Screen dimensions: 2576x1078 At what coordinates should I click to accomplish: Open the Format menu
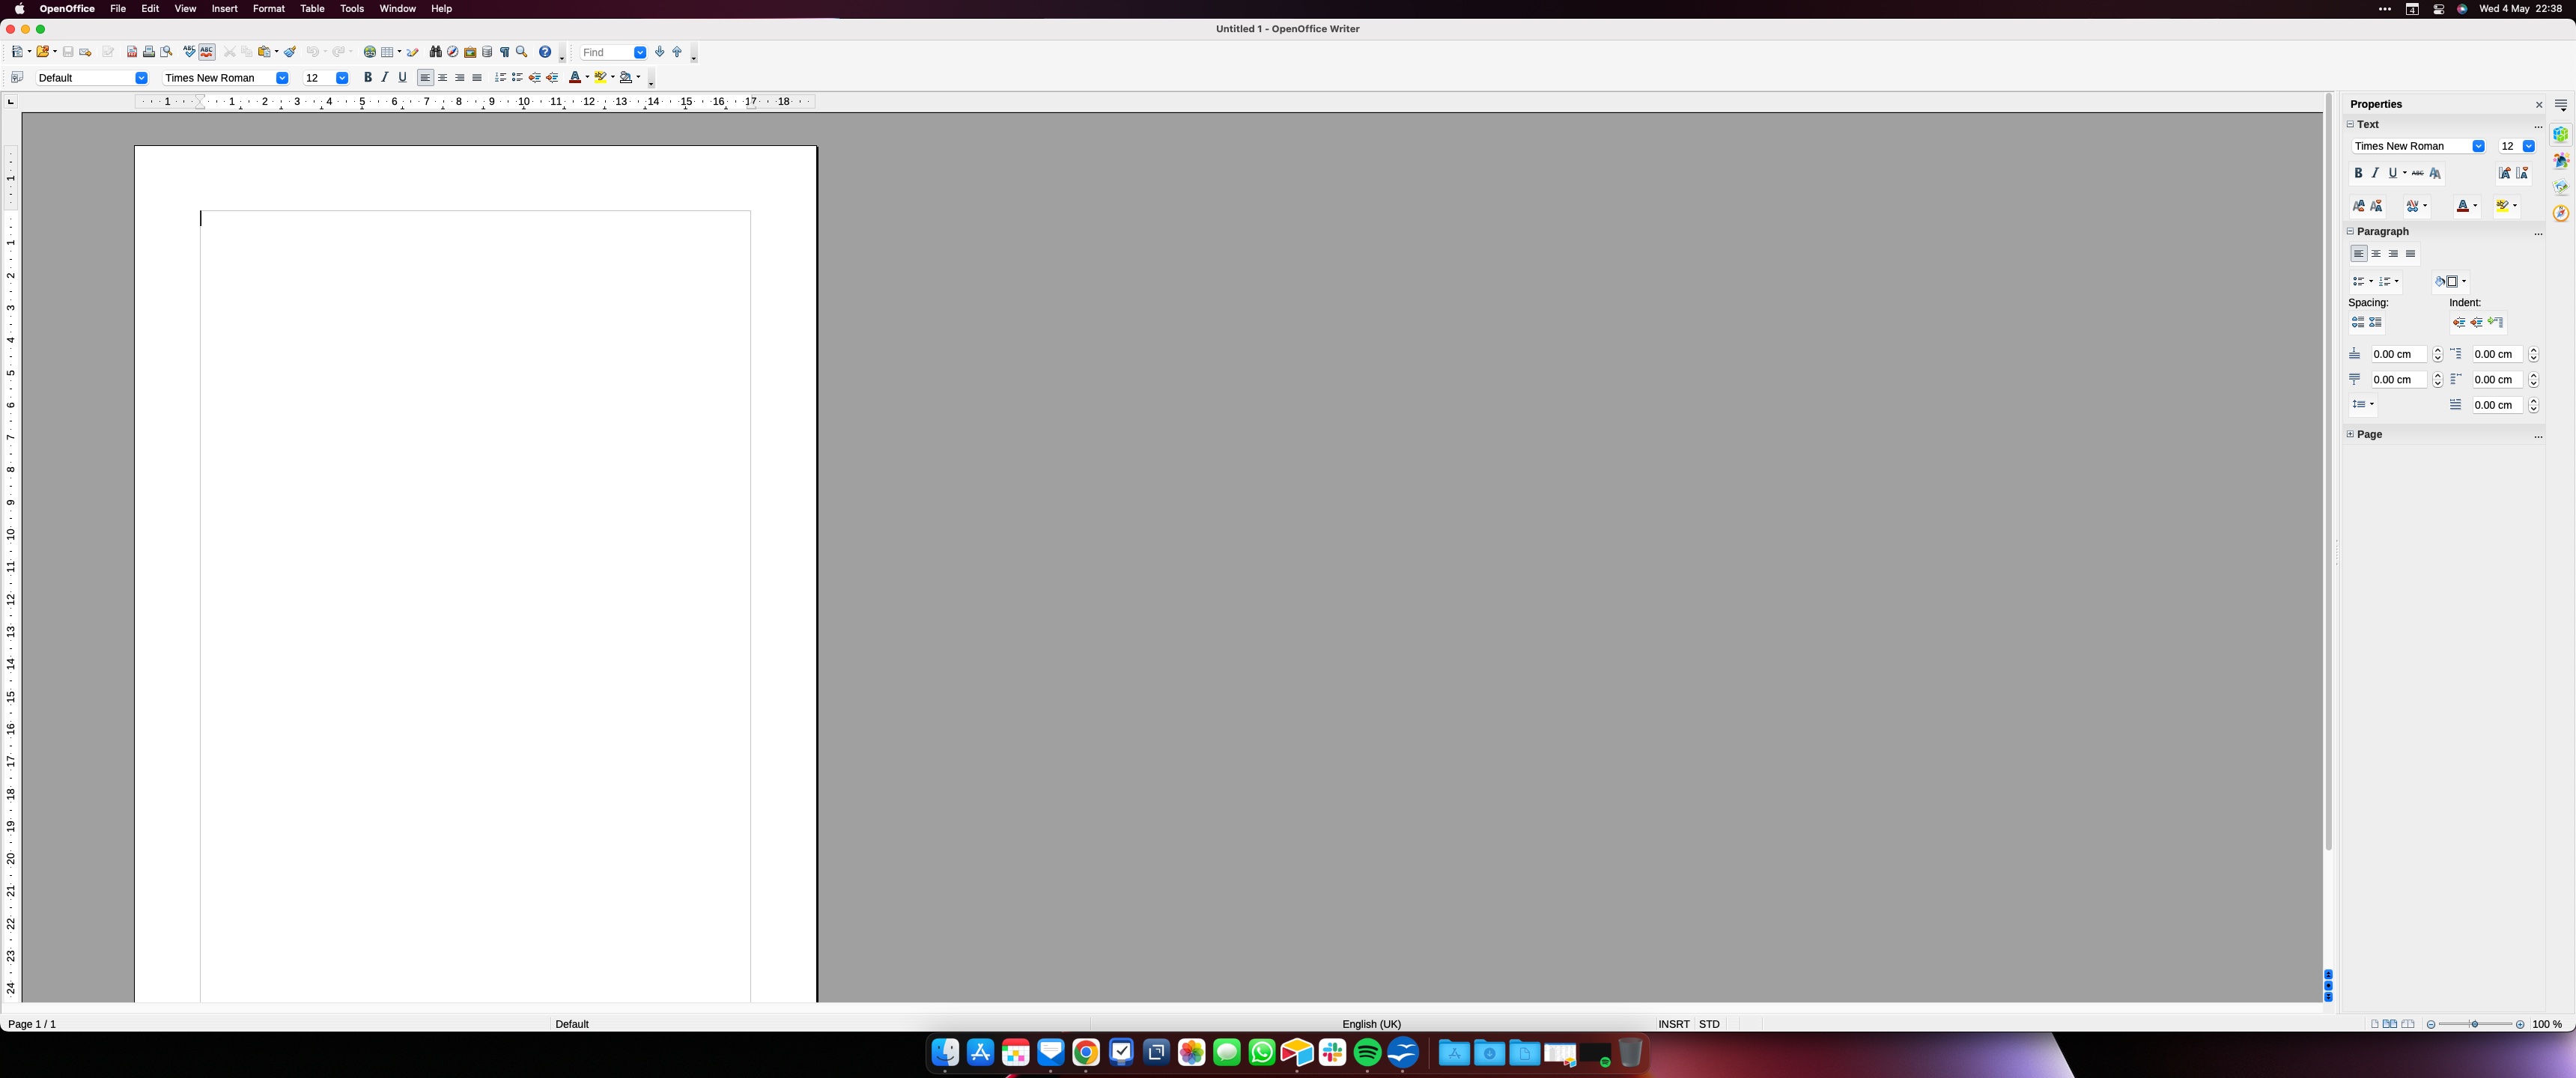coord(268,8)
